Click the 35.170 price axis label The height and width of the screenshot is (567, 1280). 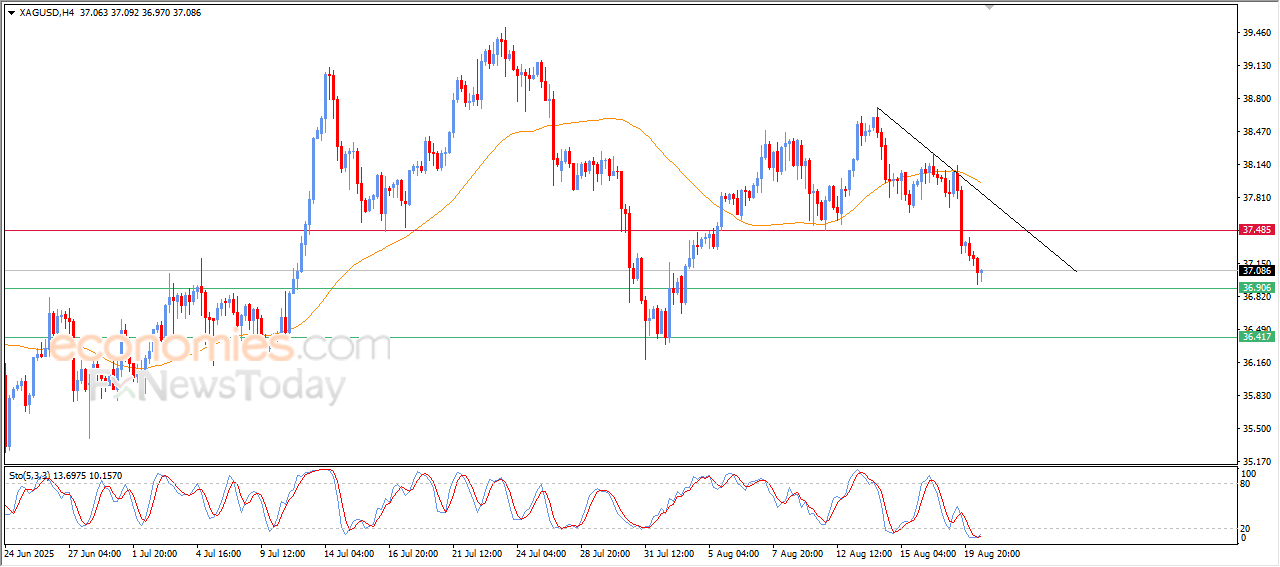1257,461
